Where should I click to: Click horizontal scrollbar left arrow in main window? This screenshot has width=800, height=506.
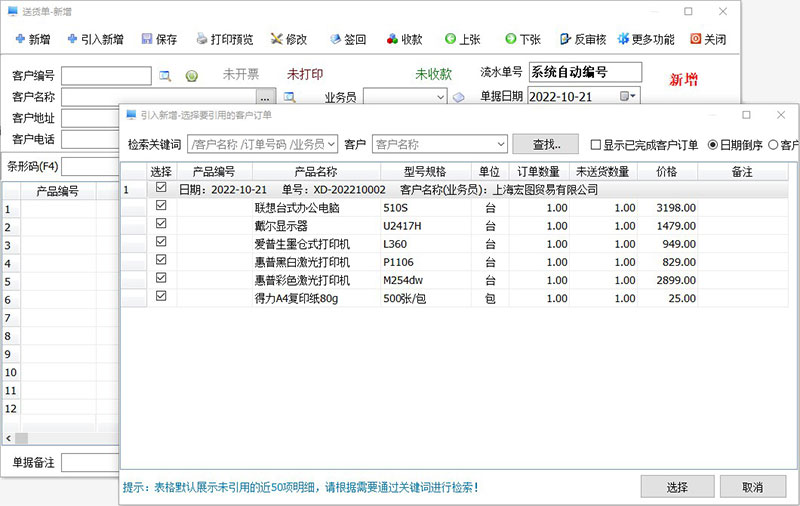coord(8,438)
